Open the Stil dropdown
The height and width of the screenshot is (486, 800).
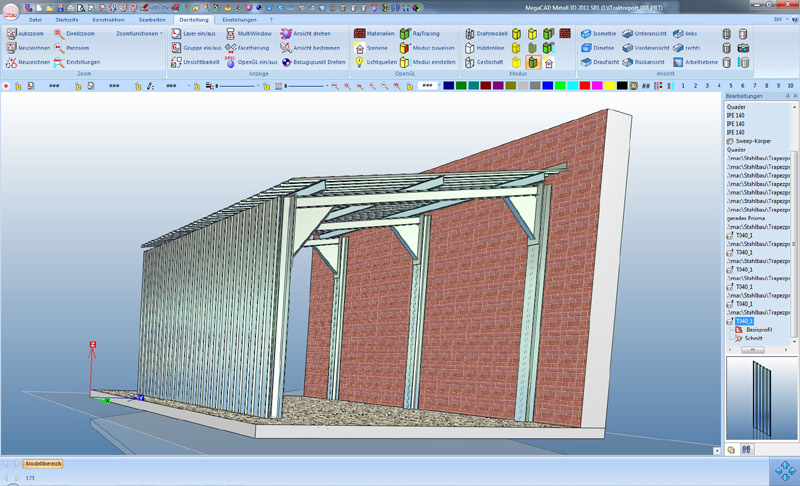click(x=777, y=19)
